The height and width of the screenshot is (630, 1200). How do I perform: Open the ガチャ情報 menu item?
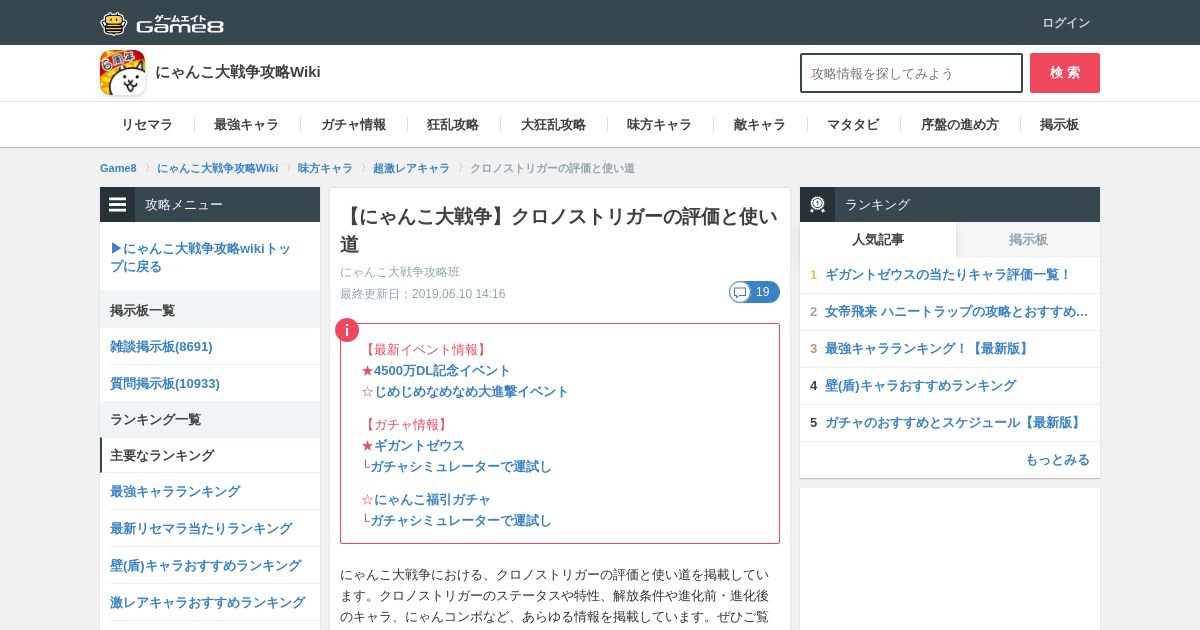(x=353, y=125)
